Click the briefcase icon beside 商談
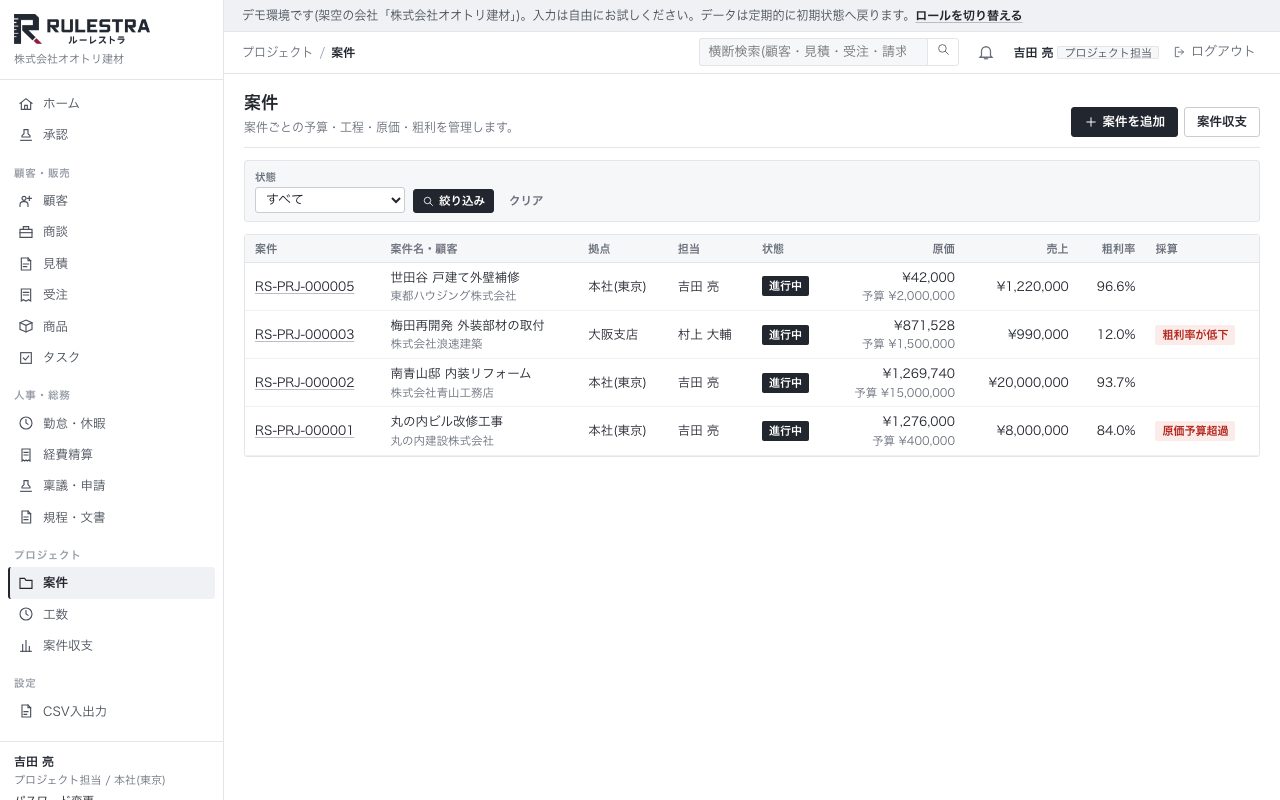This screenshot has height=800, width=1280. [26, 232]
